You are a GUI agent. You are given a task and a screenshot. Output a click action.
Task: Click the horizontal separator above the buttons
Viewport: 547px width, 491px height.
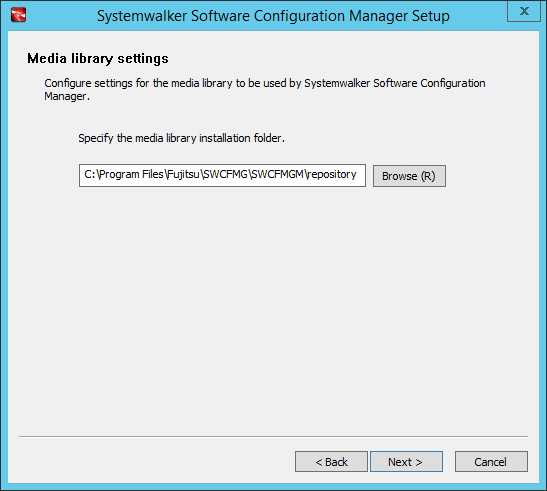tap(273, 436)
